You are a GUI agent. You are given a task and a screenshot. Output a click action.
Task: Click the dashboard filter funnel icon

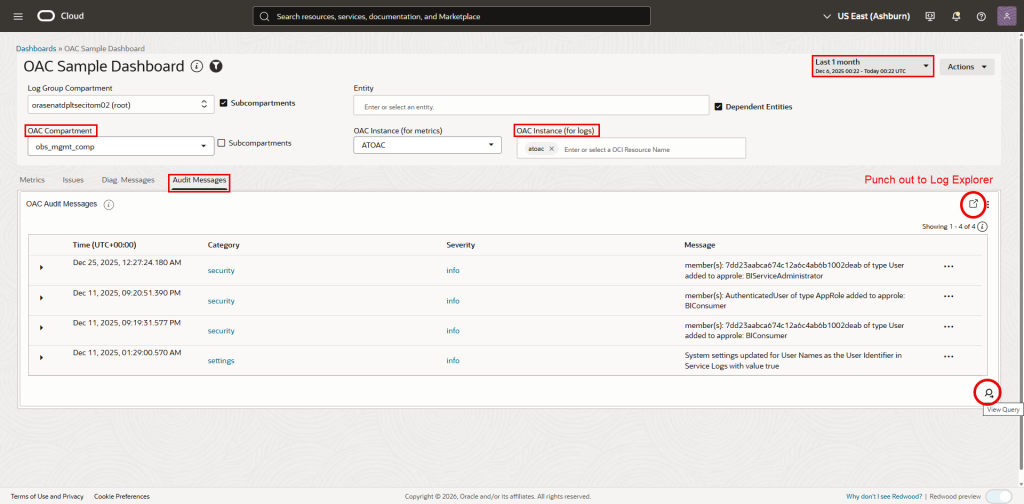click(216, 66)
